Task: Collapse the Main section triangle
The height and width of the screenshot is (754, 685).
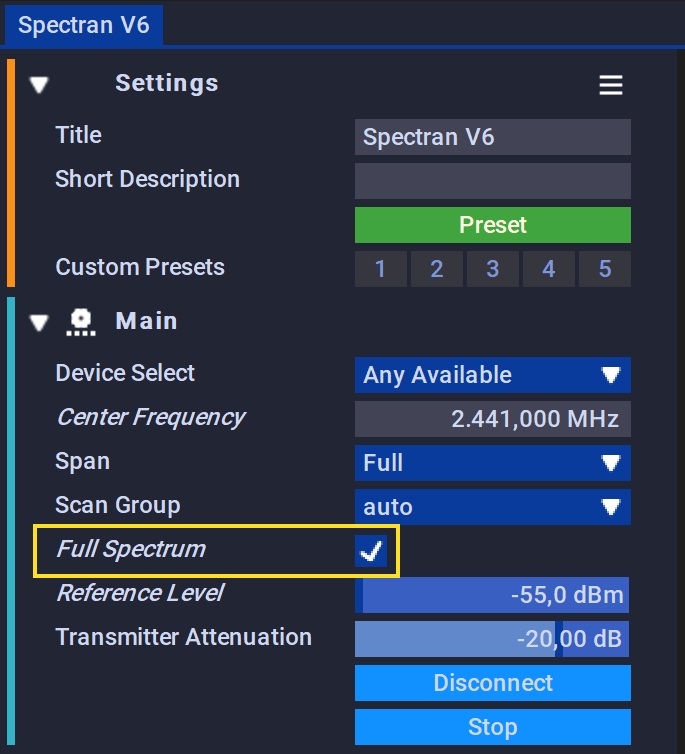Action: tap(39, 323)
